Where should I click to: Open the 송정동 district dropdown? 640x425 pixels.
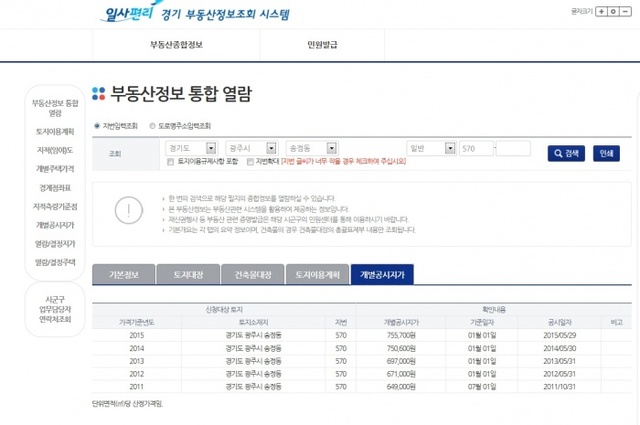(312, 148)
